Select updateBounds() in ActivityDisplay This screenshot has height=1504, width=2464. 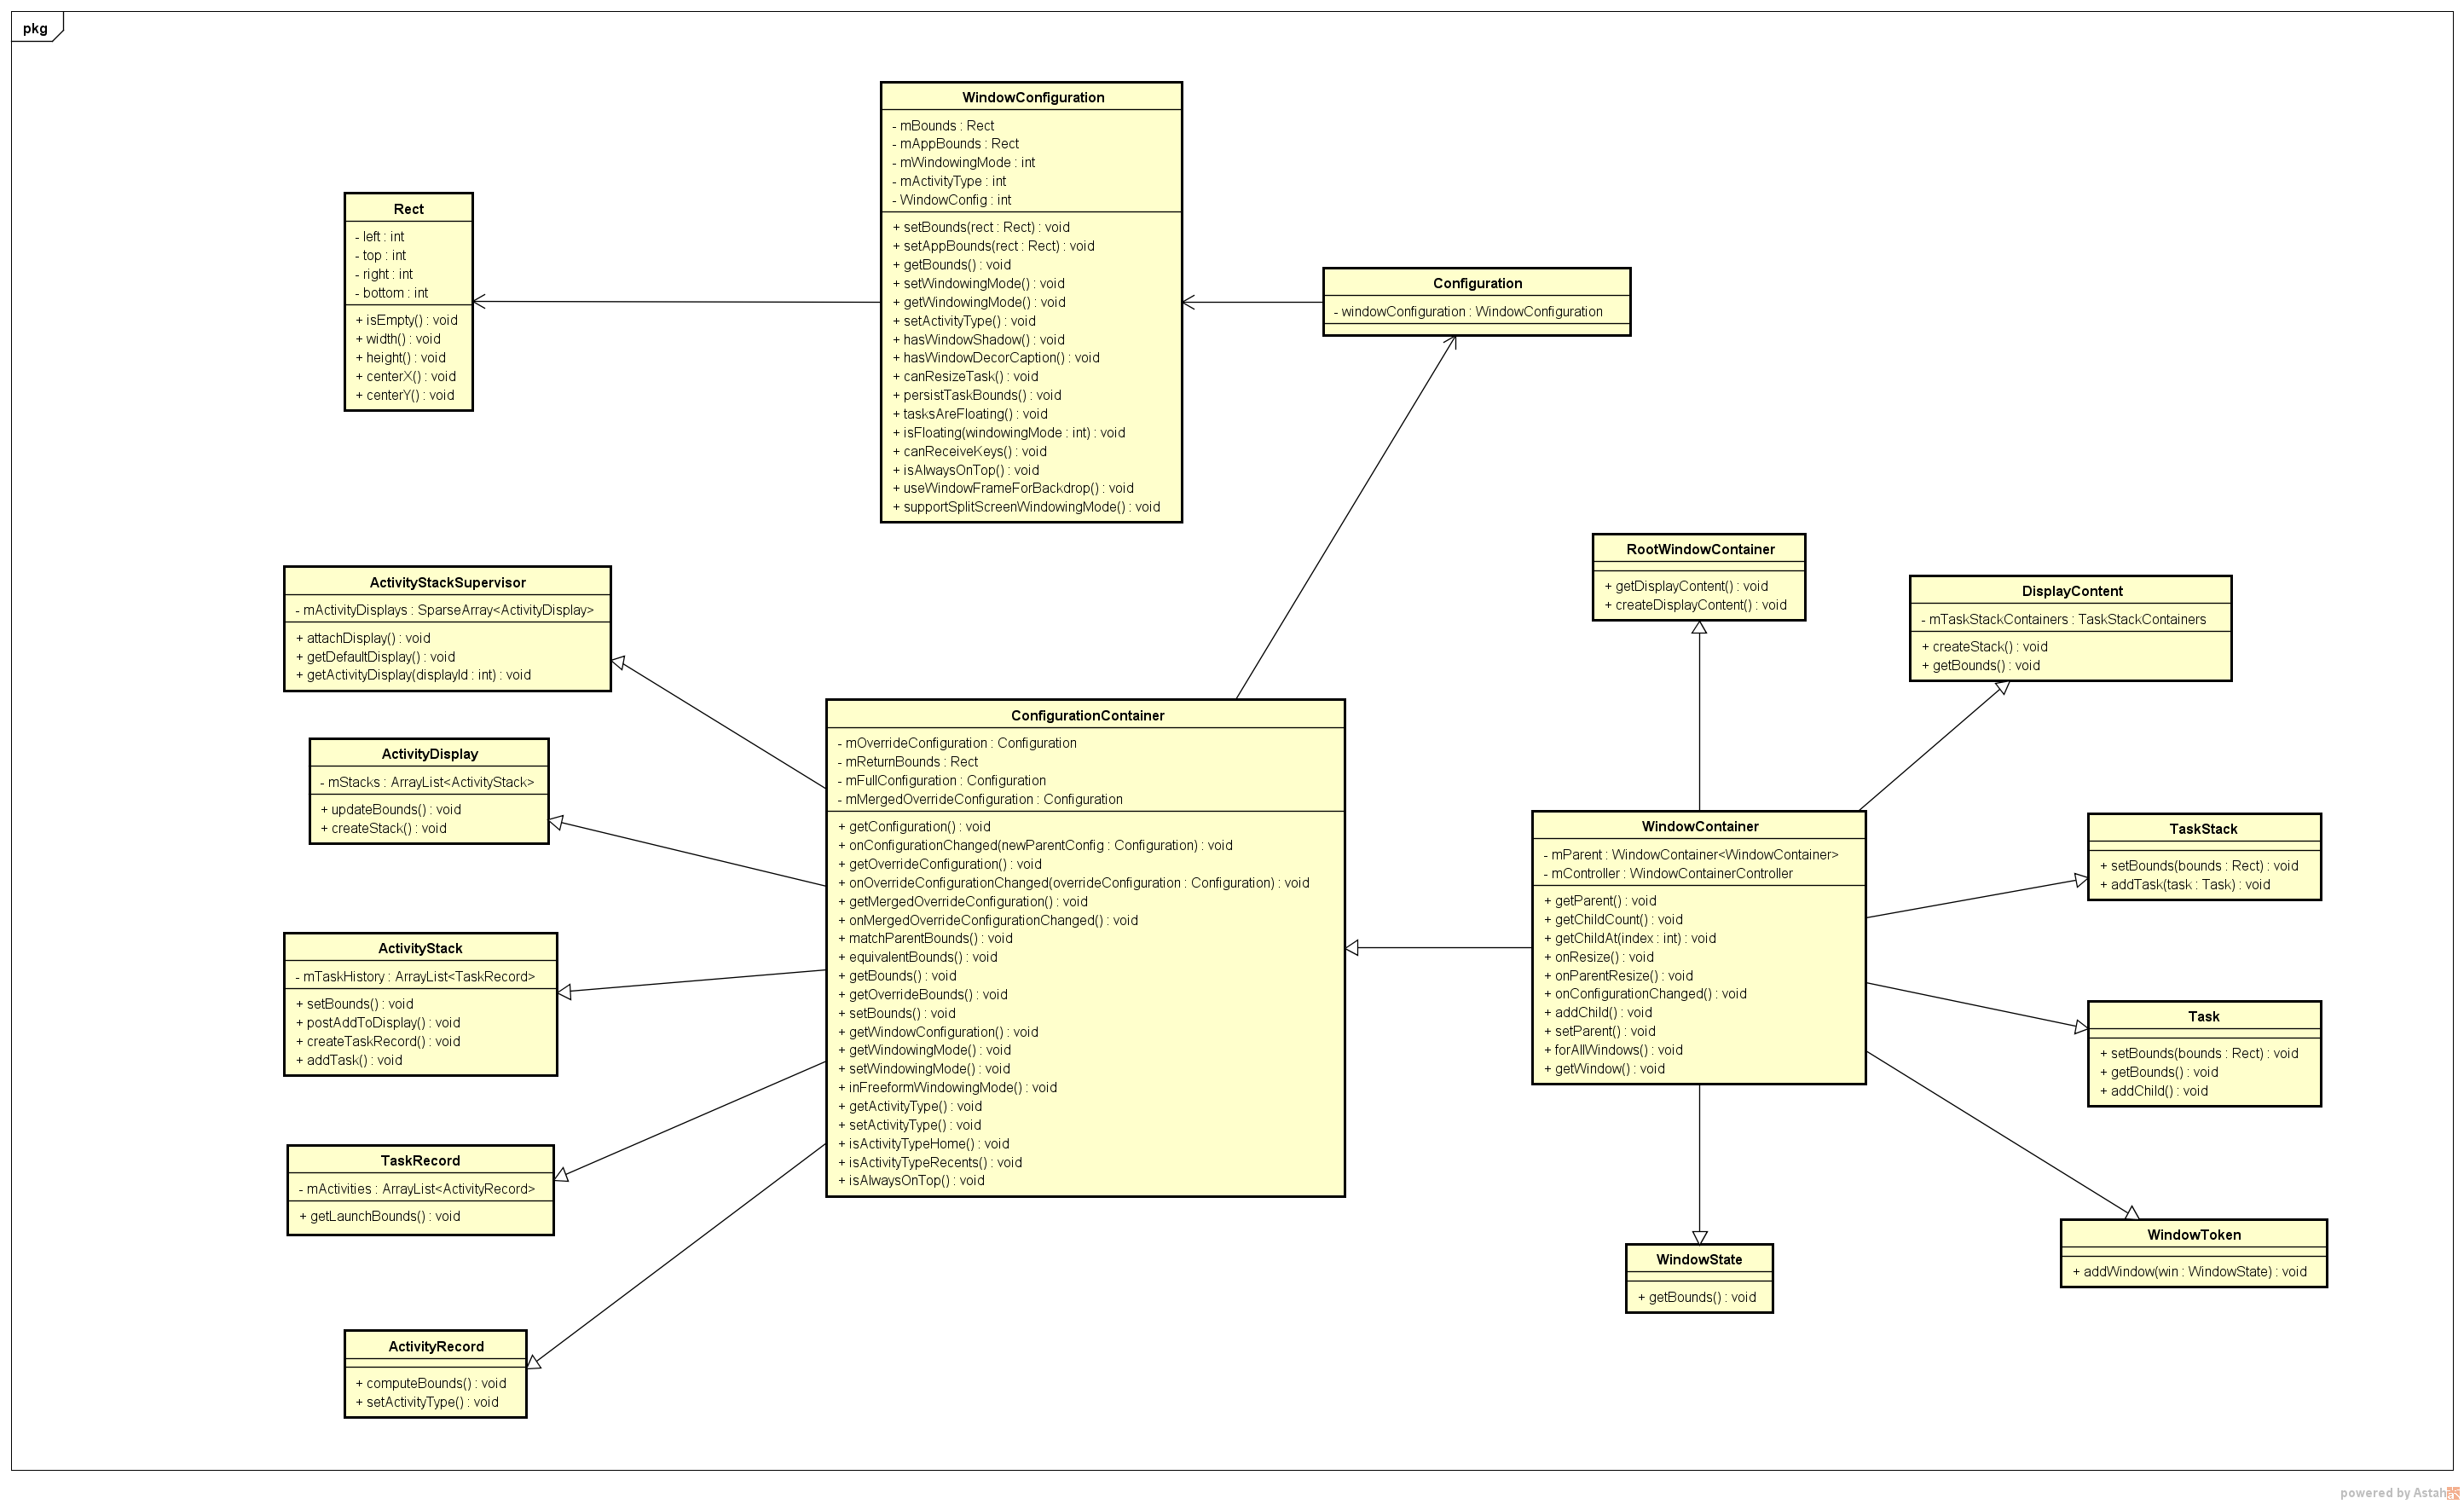390,809
